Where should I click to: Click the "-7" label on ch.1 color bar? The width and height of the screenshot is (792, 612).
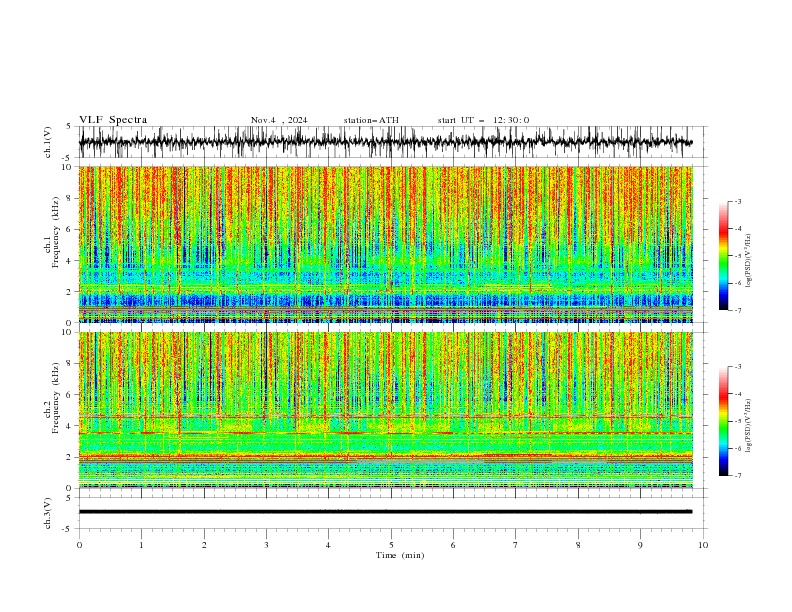point(737,310)
